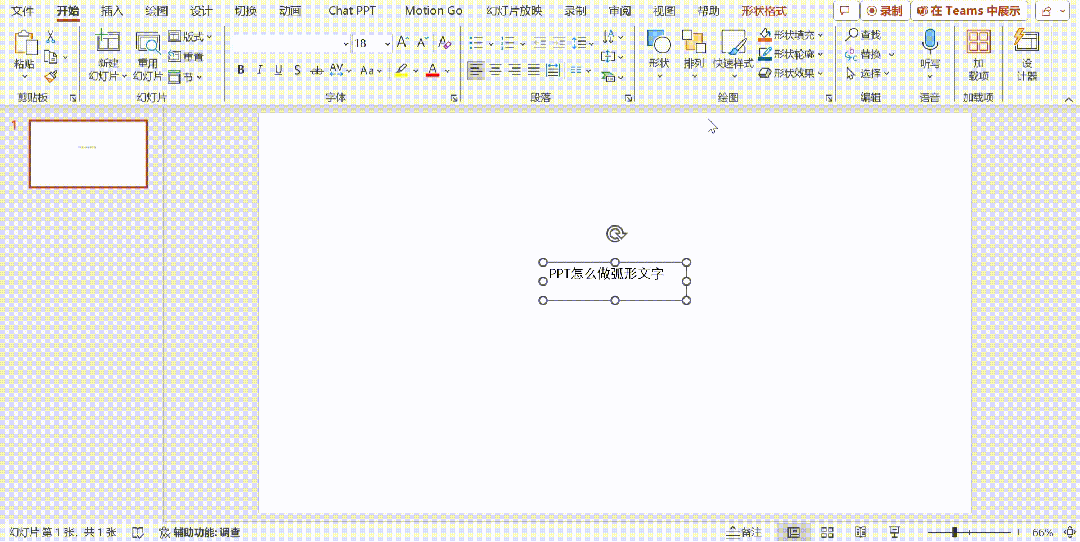This screenshot has width=1080, height=542.
Task: Open the Motion Go tab
Action: (x=434, y=11)
